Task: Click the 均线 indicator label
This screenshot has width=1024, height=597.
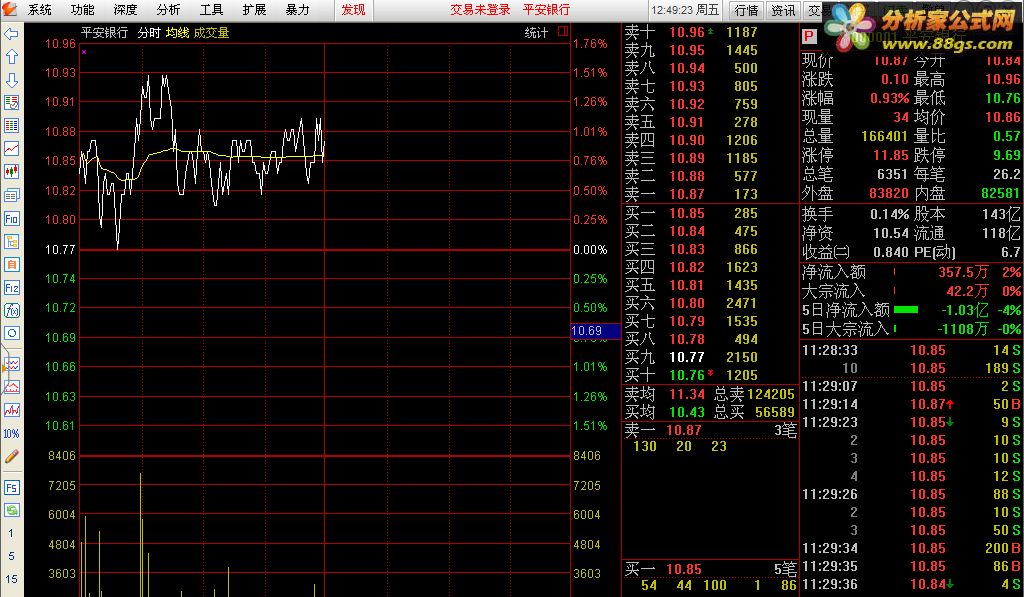Action: tap(177, 33)
